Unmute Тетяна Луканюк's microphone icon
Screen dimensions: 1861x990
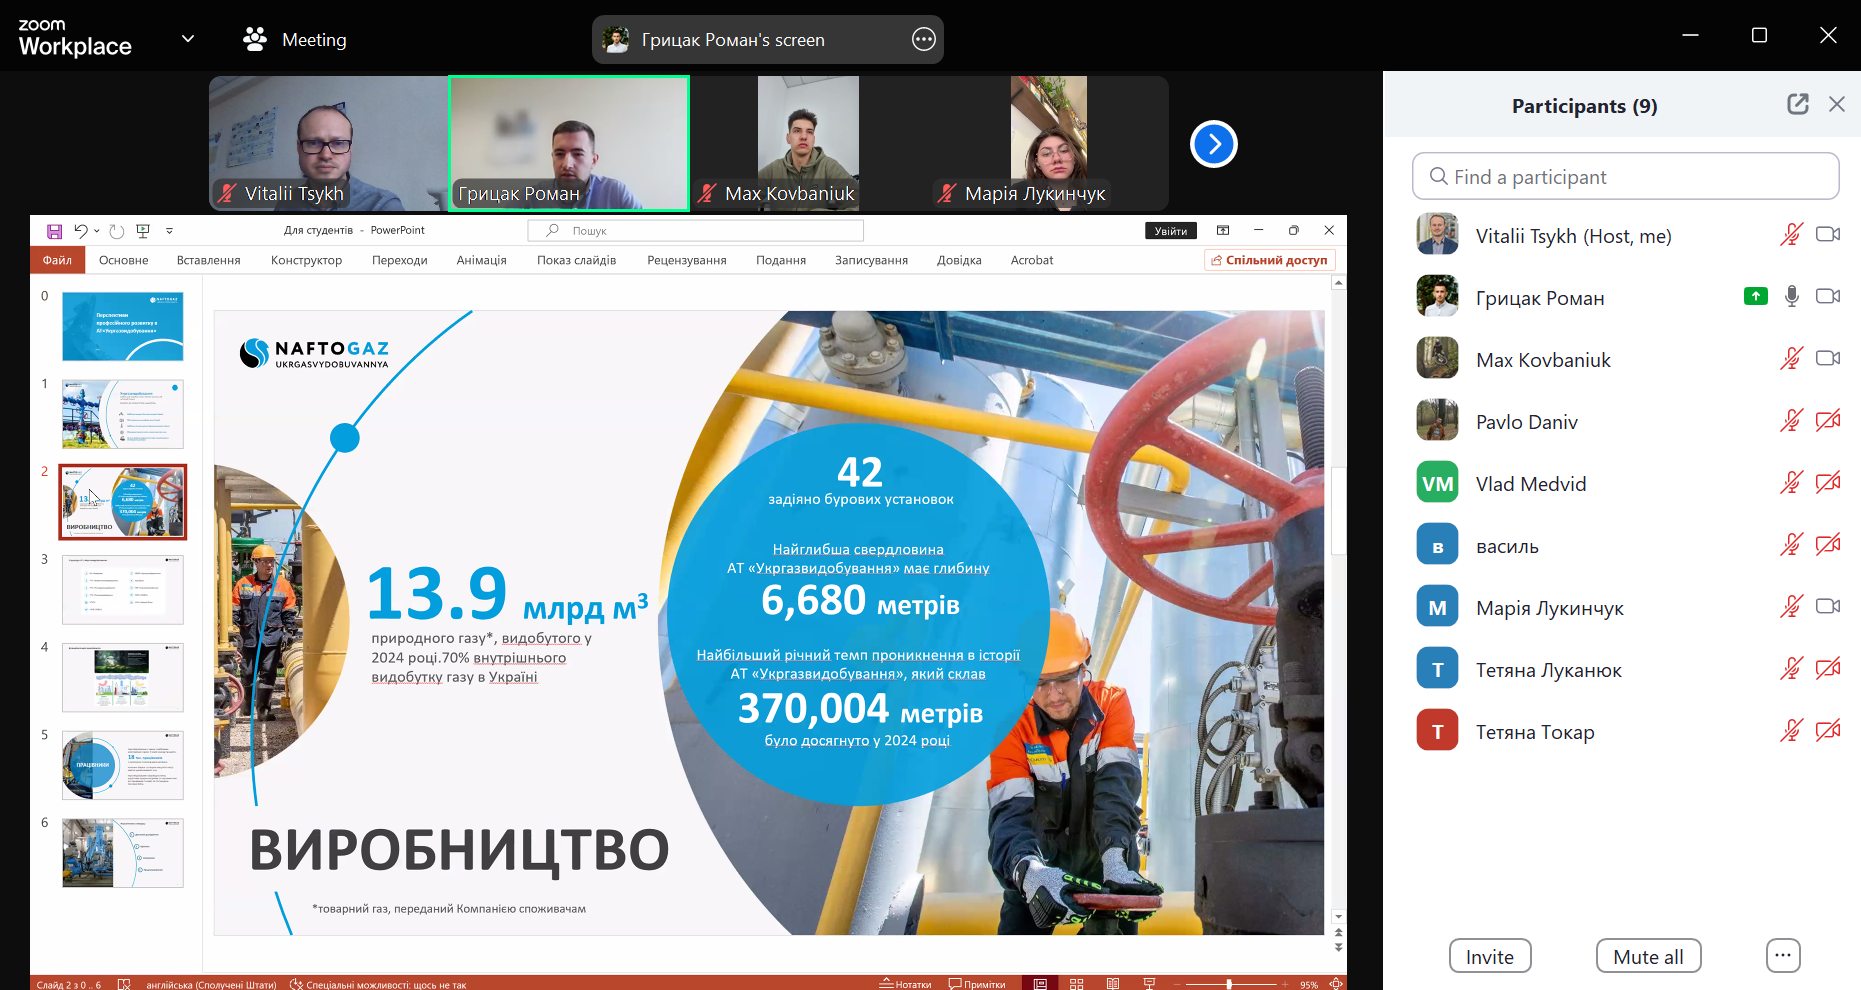[x=1791, y=668]
